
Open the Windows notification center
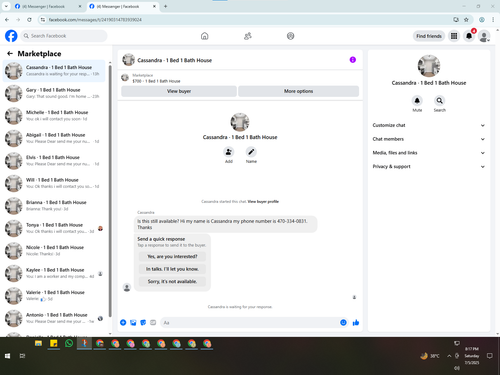pos(489,356)
